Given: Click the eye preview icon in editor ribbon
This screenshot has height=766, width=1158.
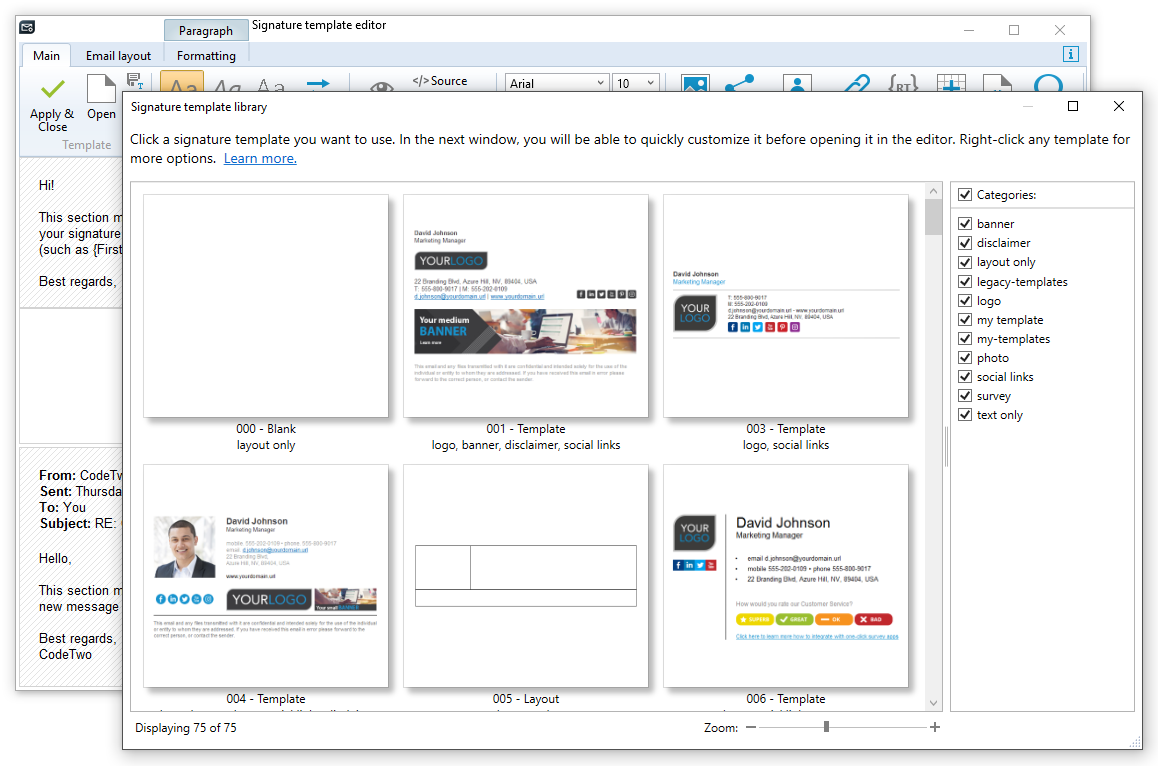Looking at the screenshot, I should tap(381, 86).
